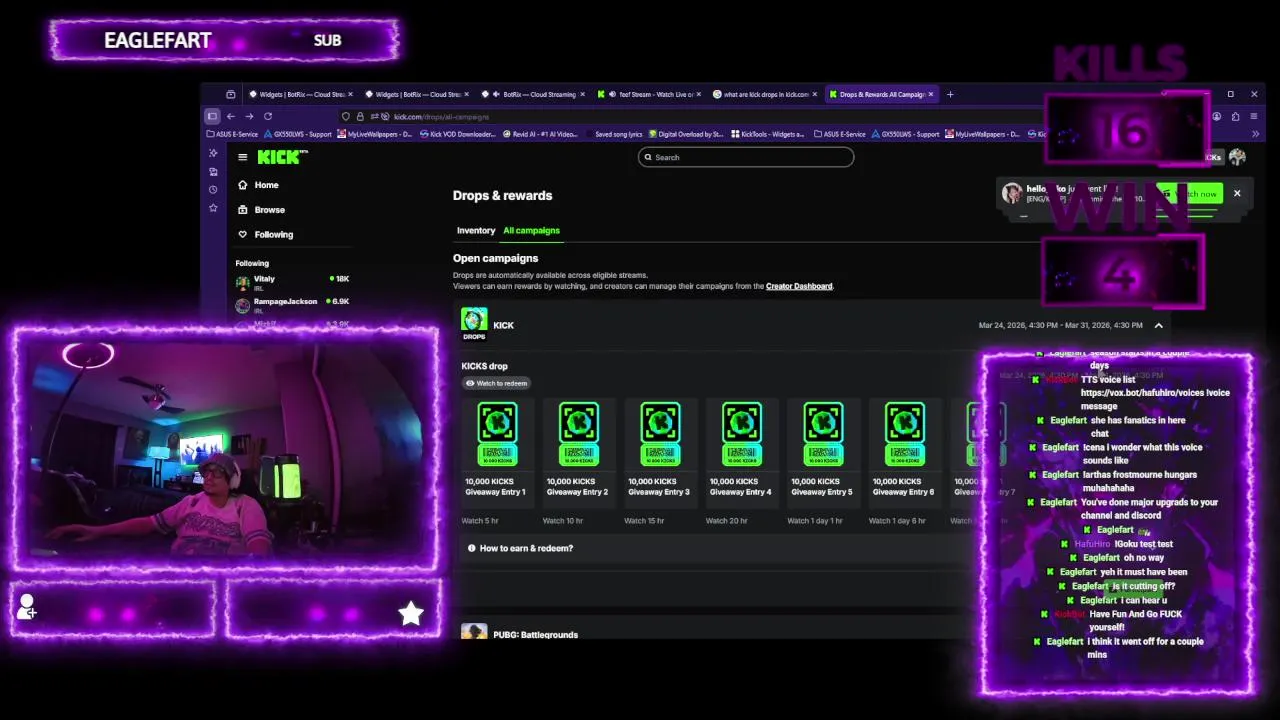Open the Following page in the sidebar
1280x720 pixels.
[x=265, y=234]
